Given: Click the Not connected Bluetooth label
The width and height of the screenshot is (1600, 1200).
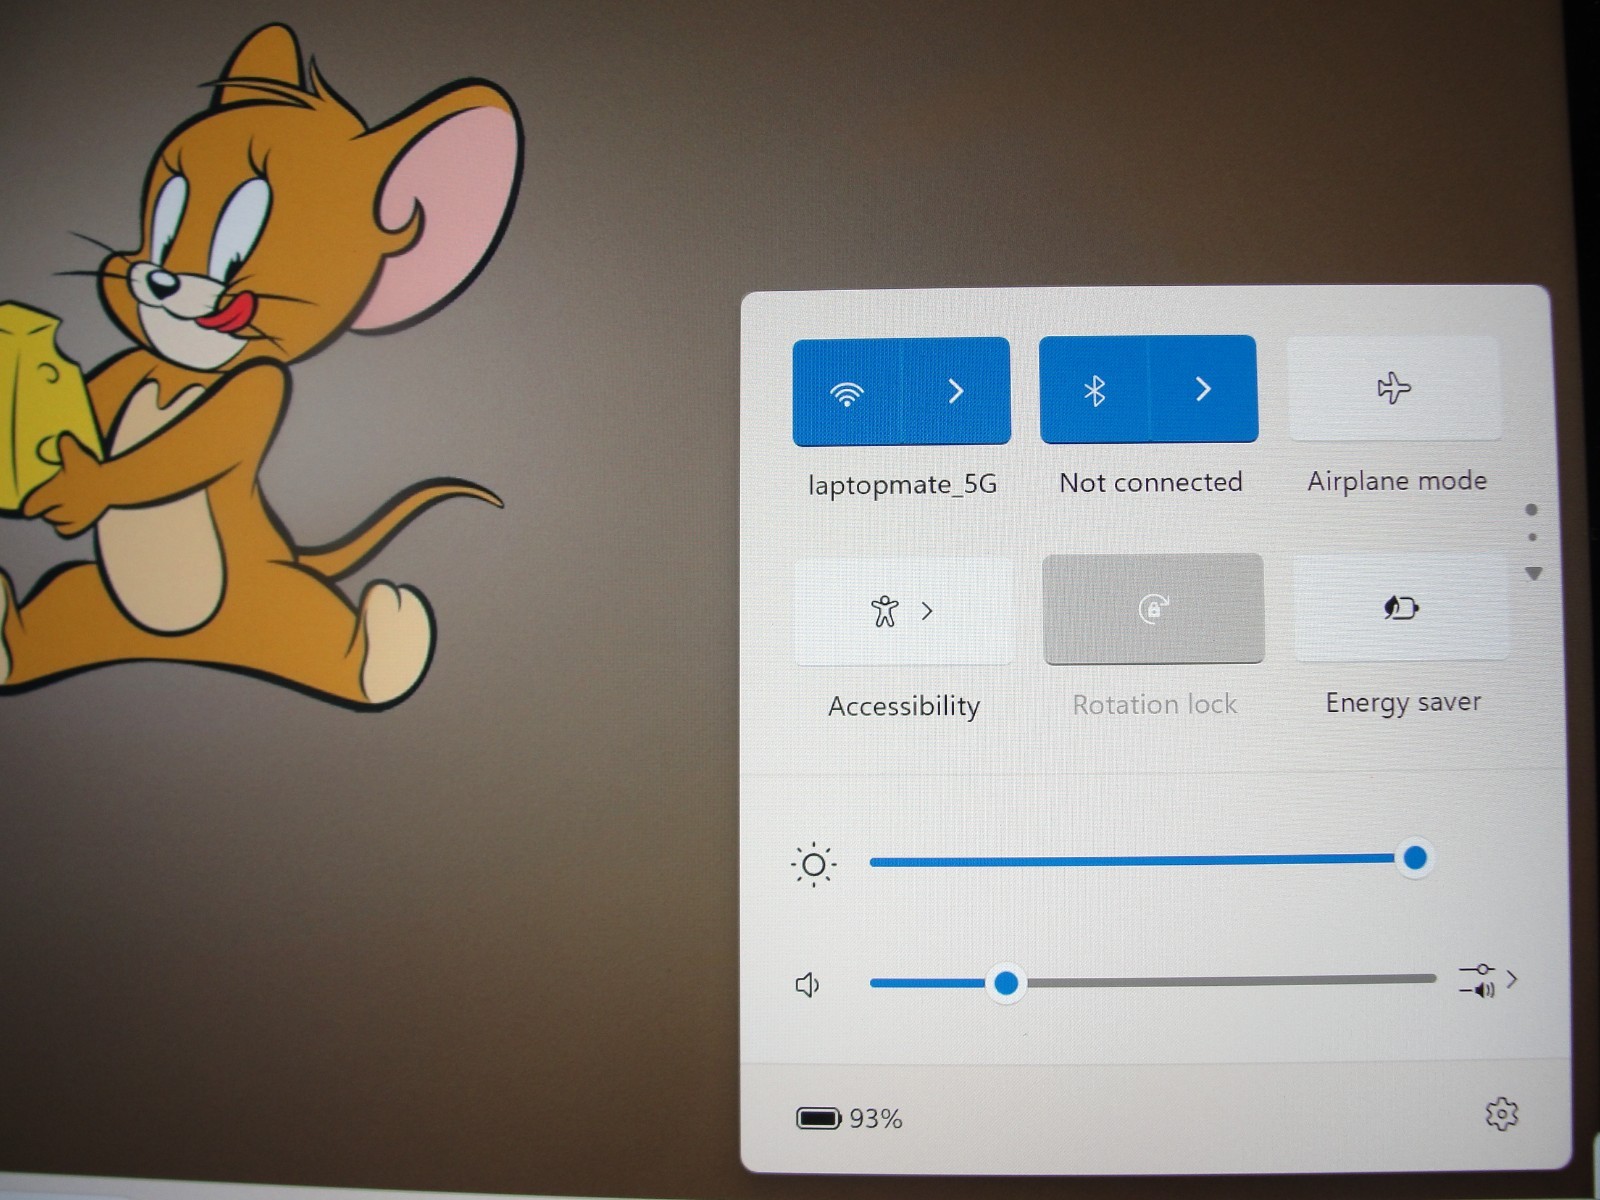Looking at the screenshot, I should [x=1151, y=483].
